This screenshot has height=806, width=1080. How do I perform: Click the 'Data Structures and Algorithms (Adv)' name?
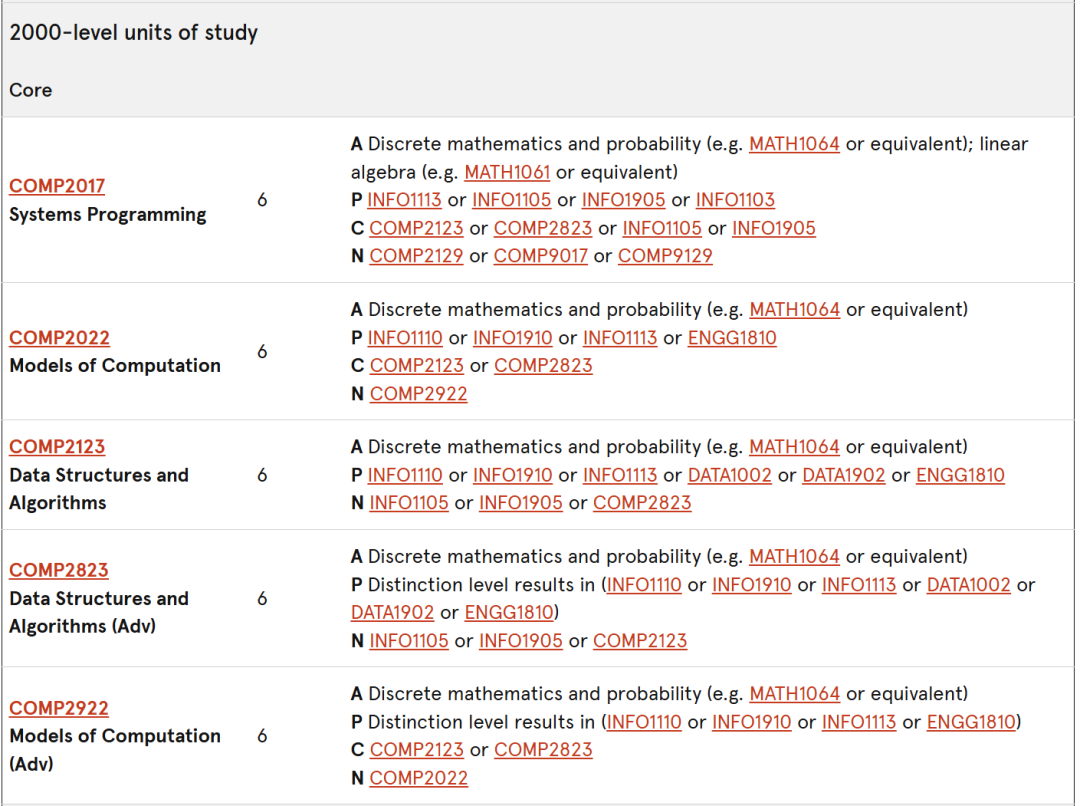point(98,612)
